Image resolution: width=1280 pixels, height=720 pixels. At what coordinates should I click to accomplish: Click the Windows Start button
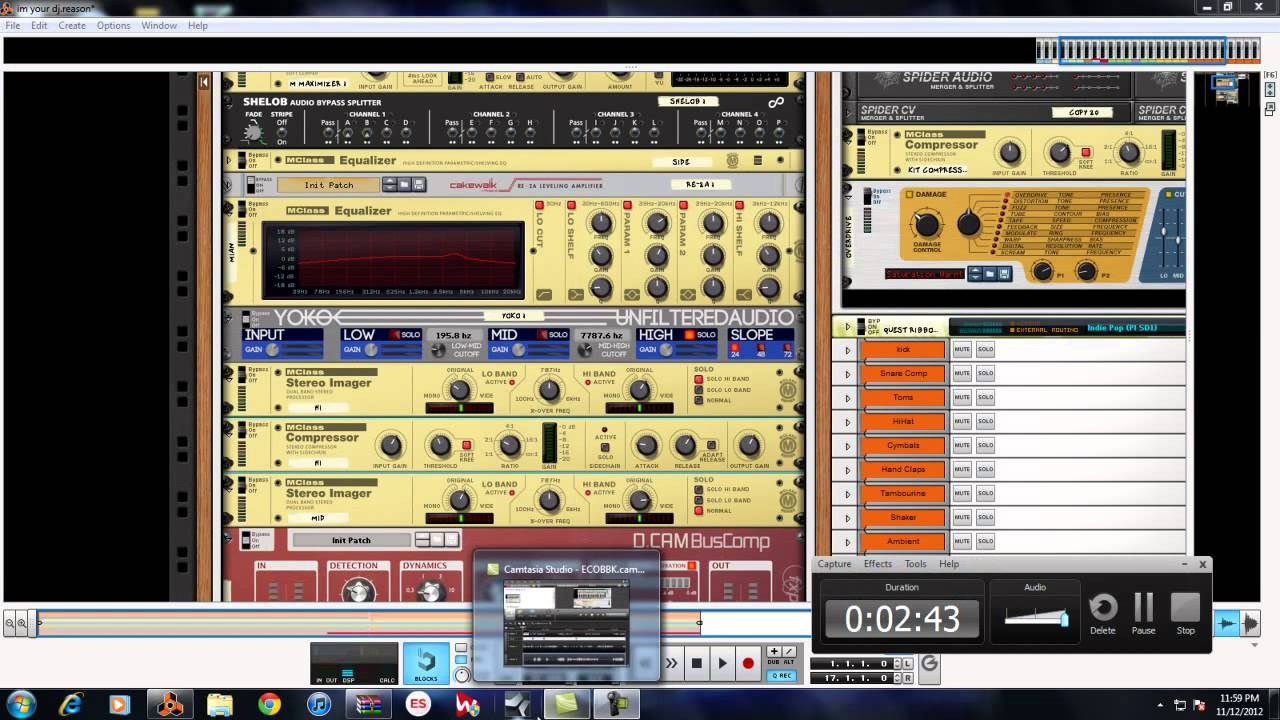click(x=21, y=705)
